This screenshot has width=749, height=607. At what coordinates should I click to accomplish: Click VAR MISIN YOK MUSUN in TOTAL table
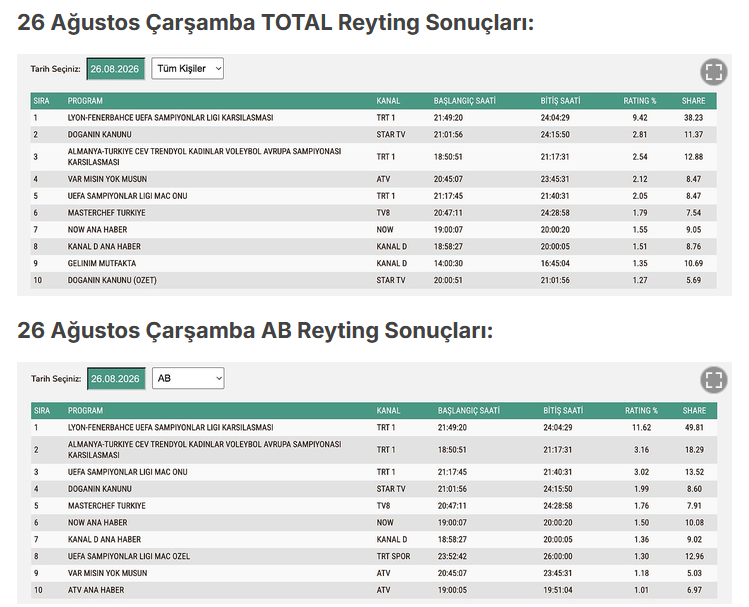coord(107,179)
